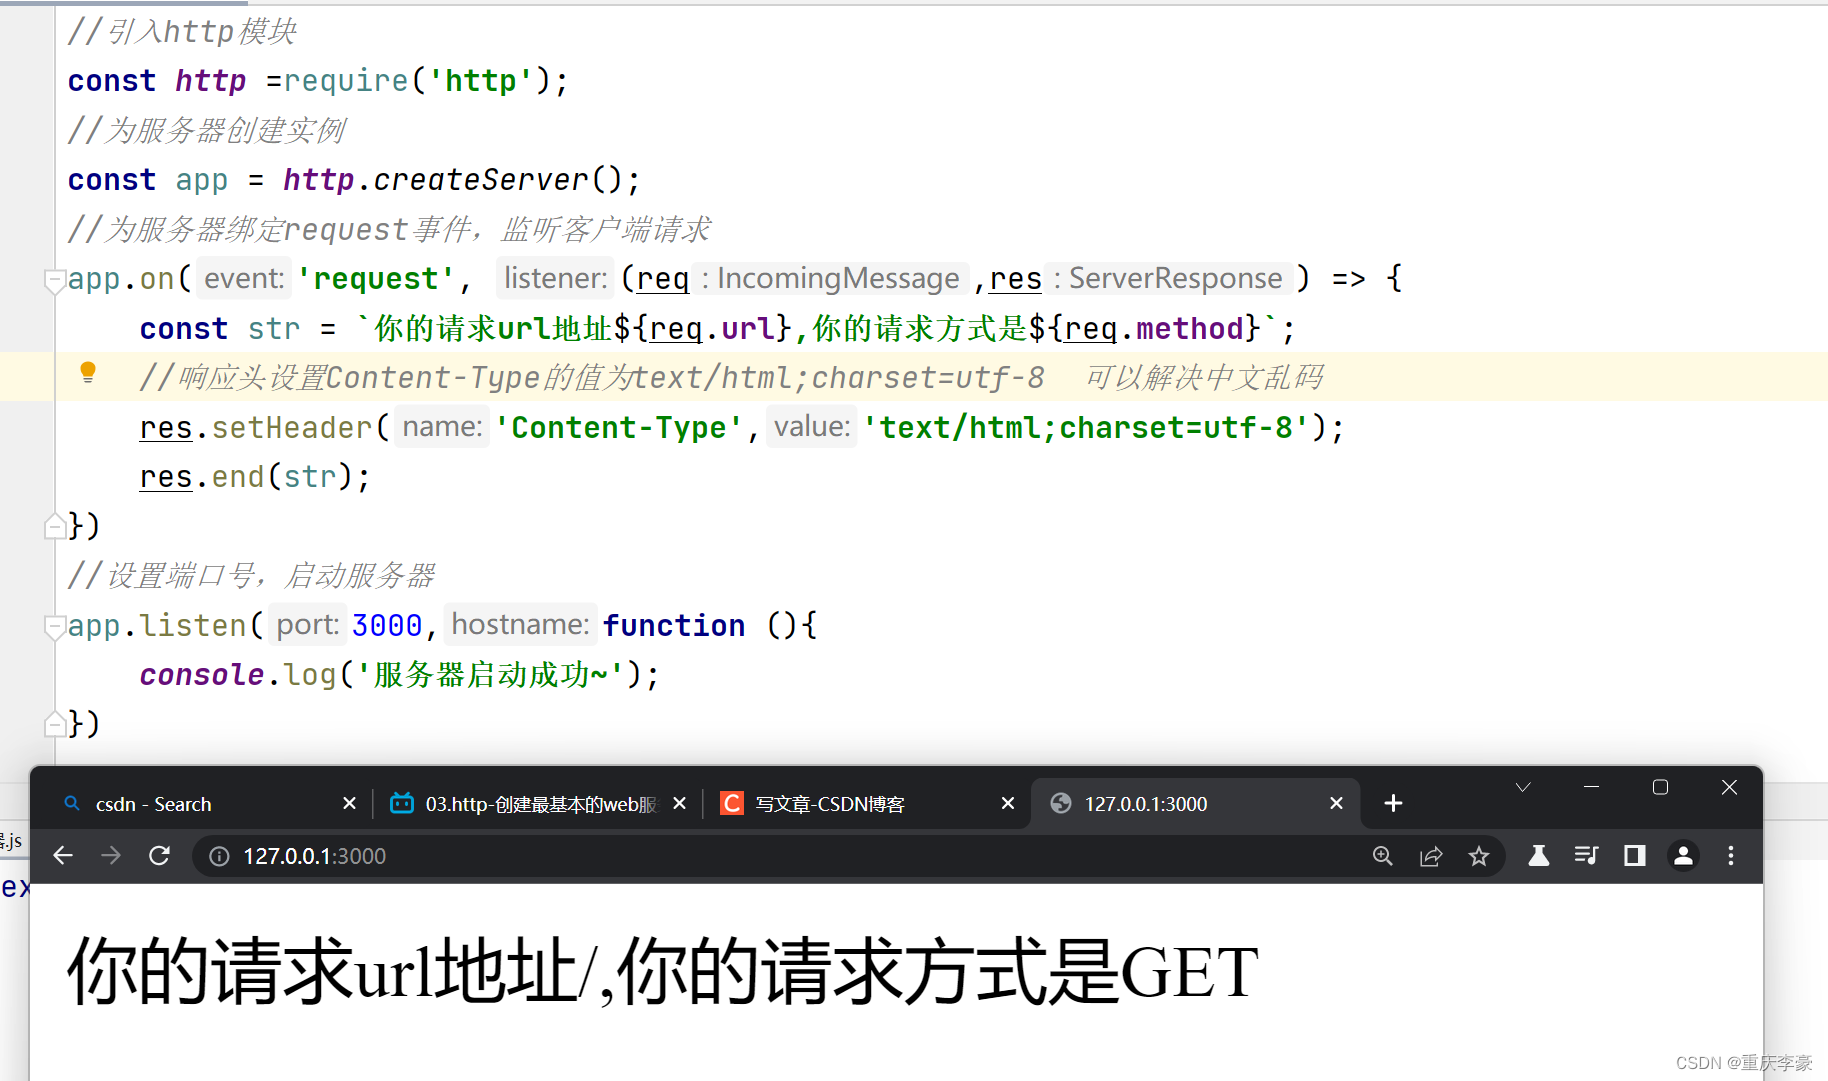Collapse the app.on code block fold marker
The image size is (1828, 1081).
(x=55, y=281)
